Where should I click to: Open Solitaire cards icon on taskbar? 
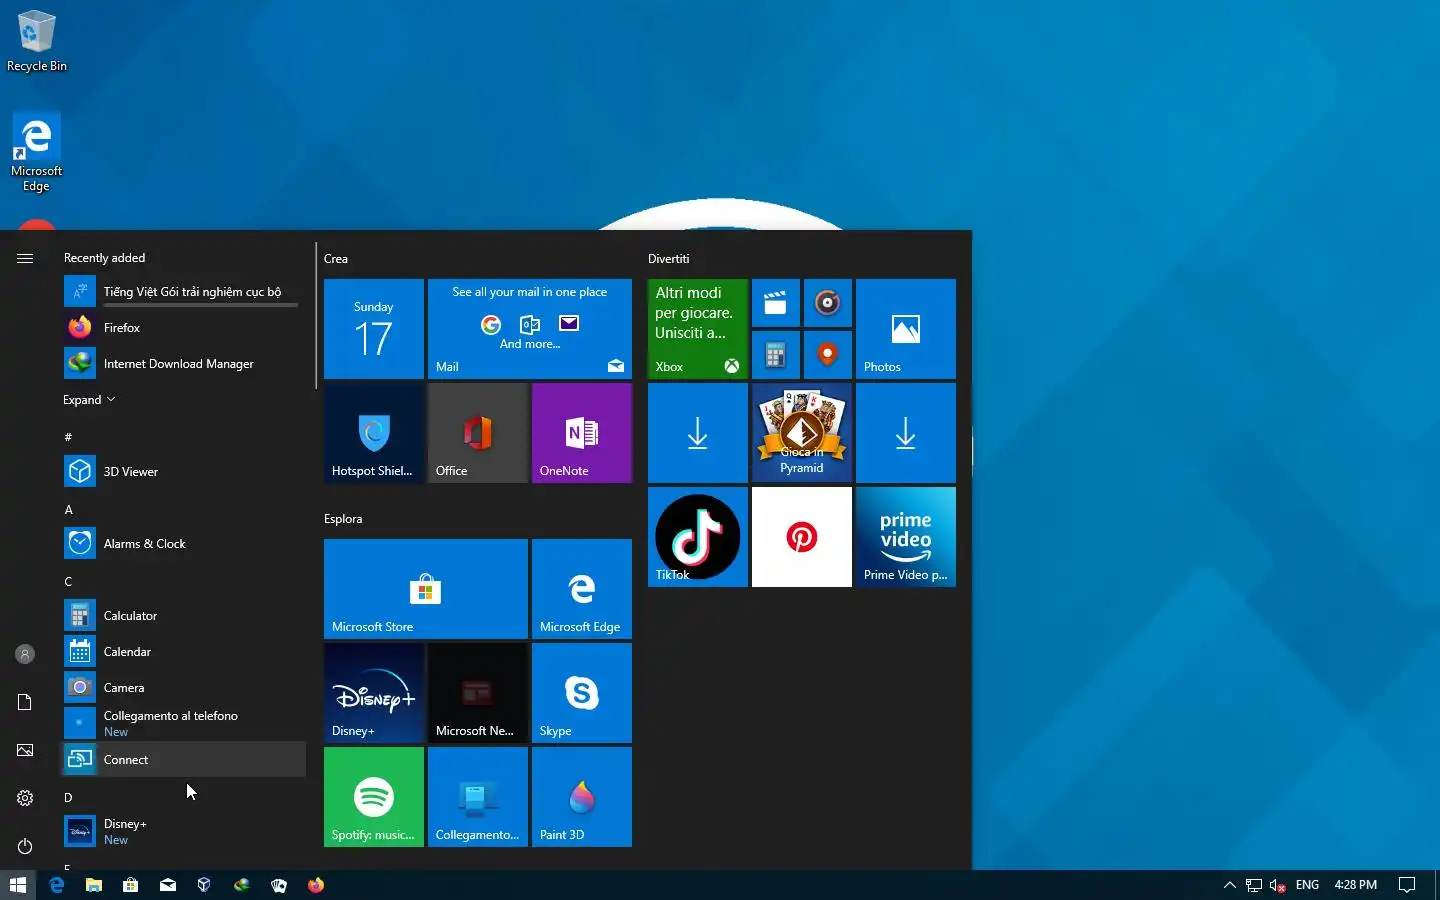click(x=279, y=885)
